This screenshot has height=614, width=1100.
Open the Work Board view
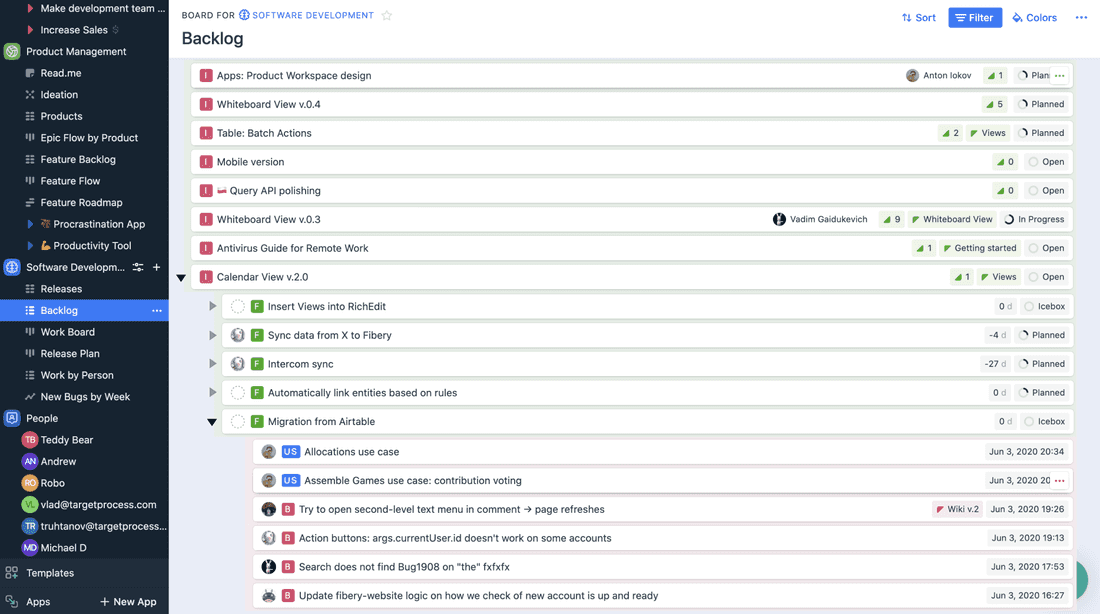[68, 332]
